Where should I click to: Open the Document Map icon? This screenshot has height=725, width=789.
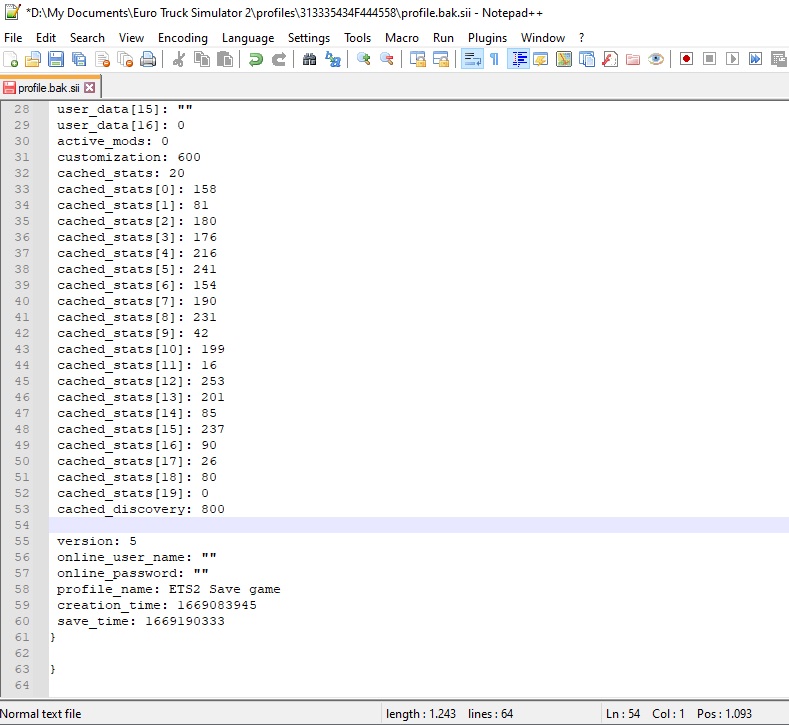click(564, 59)
